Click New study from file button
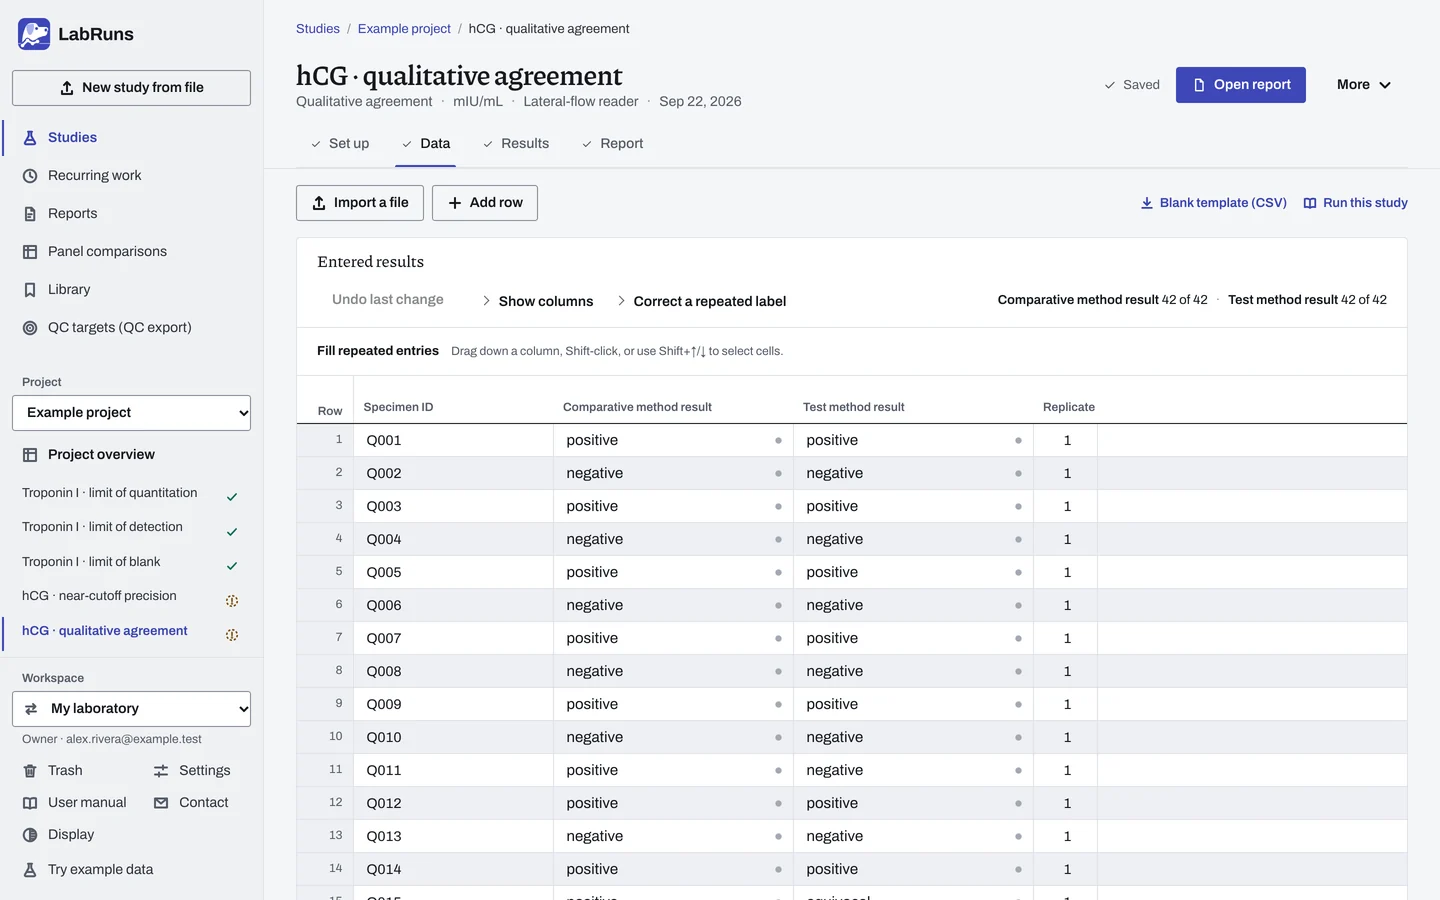The image size is (1440, 900). [131, 88]
